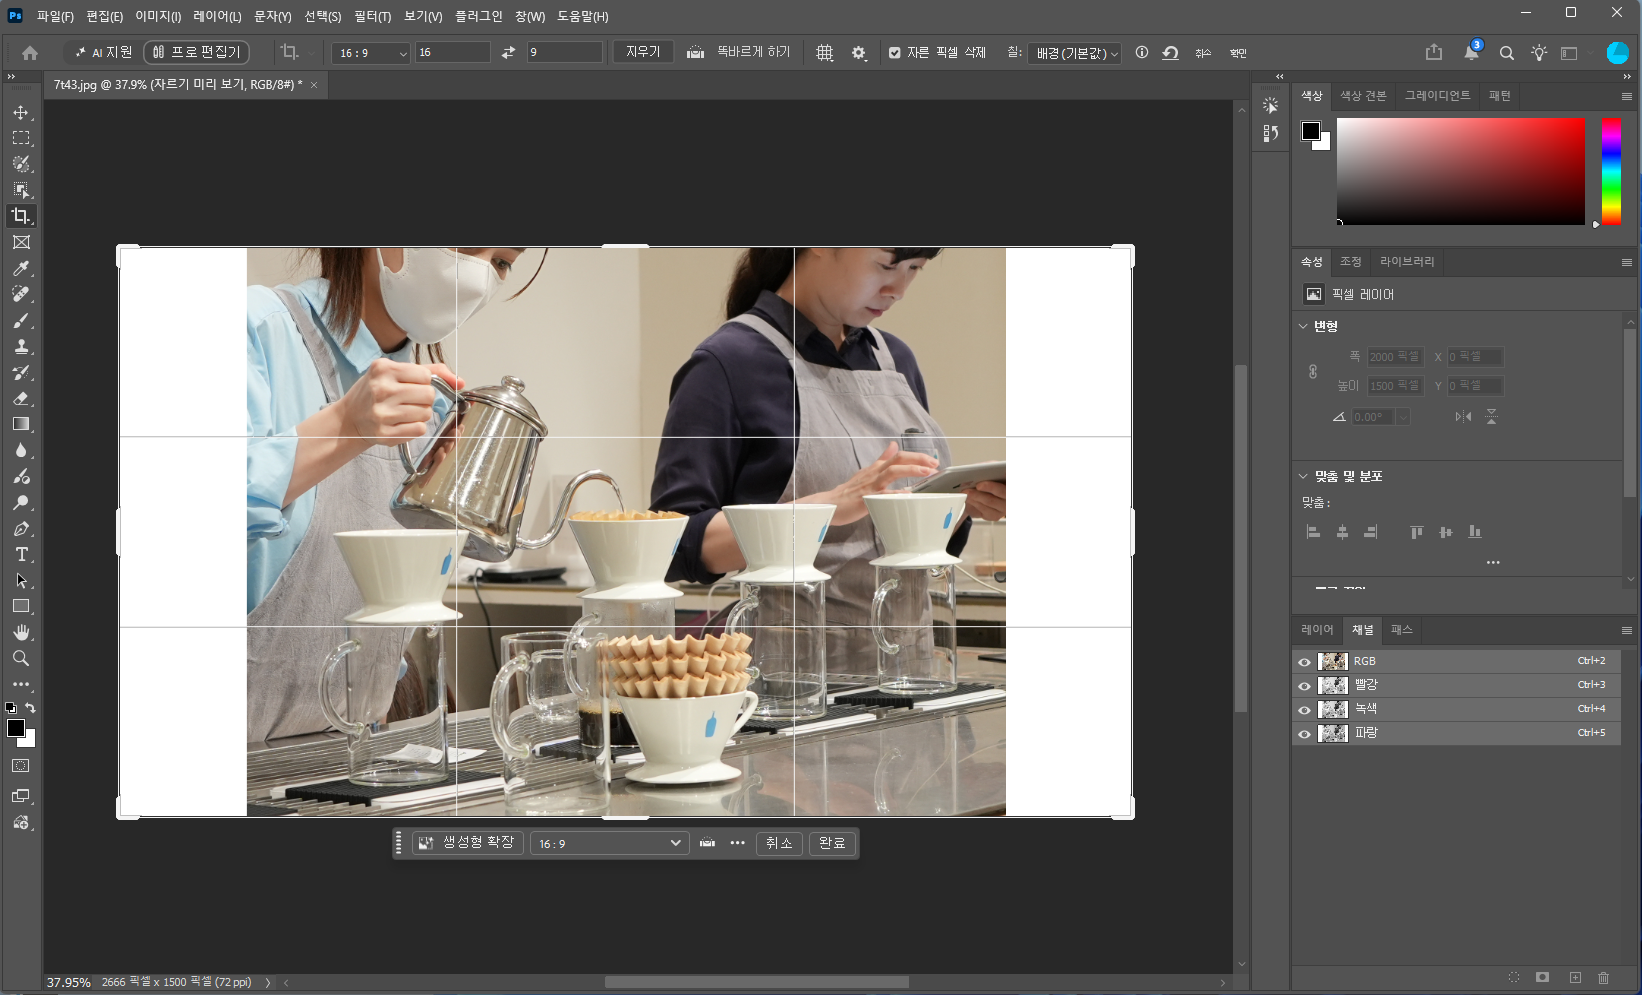1642x995 pixels.
Task: Hide the 빨강 channel visibility eye
Action: [1304, 686]
